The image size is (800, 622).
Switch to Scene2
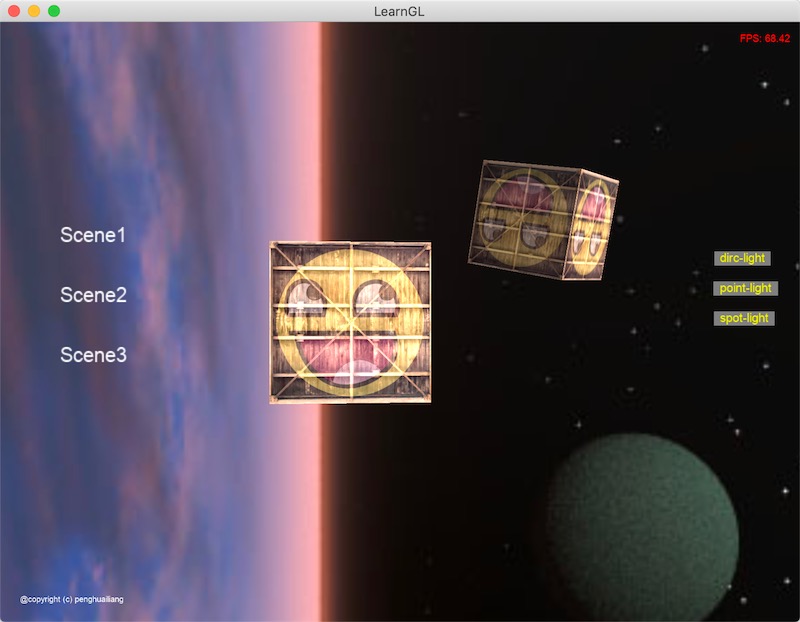(x=93, y=295)
